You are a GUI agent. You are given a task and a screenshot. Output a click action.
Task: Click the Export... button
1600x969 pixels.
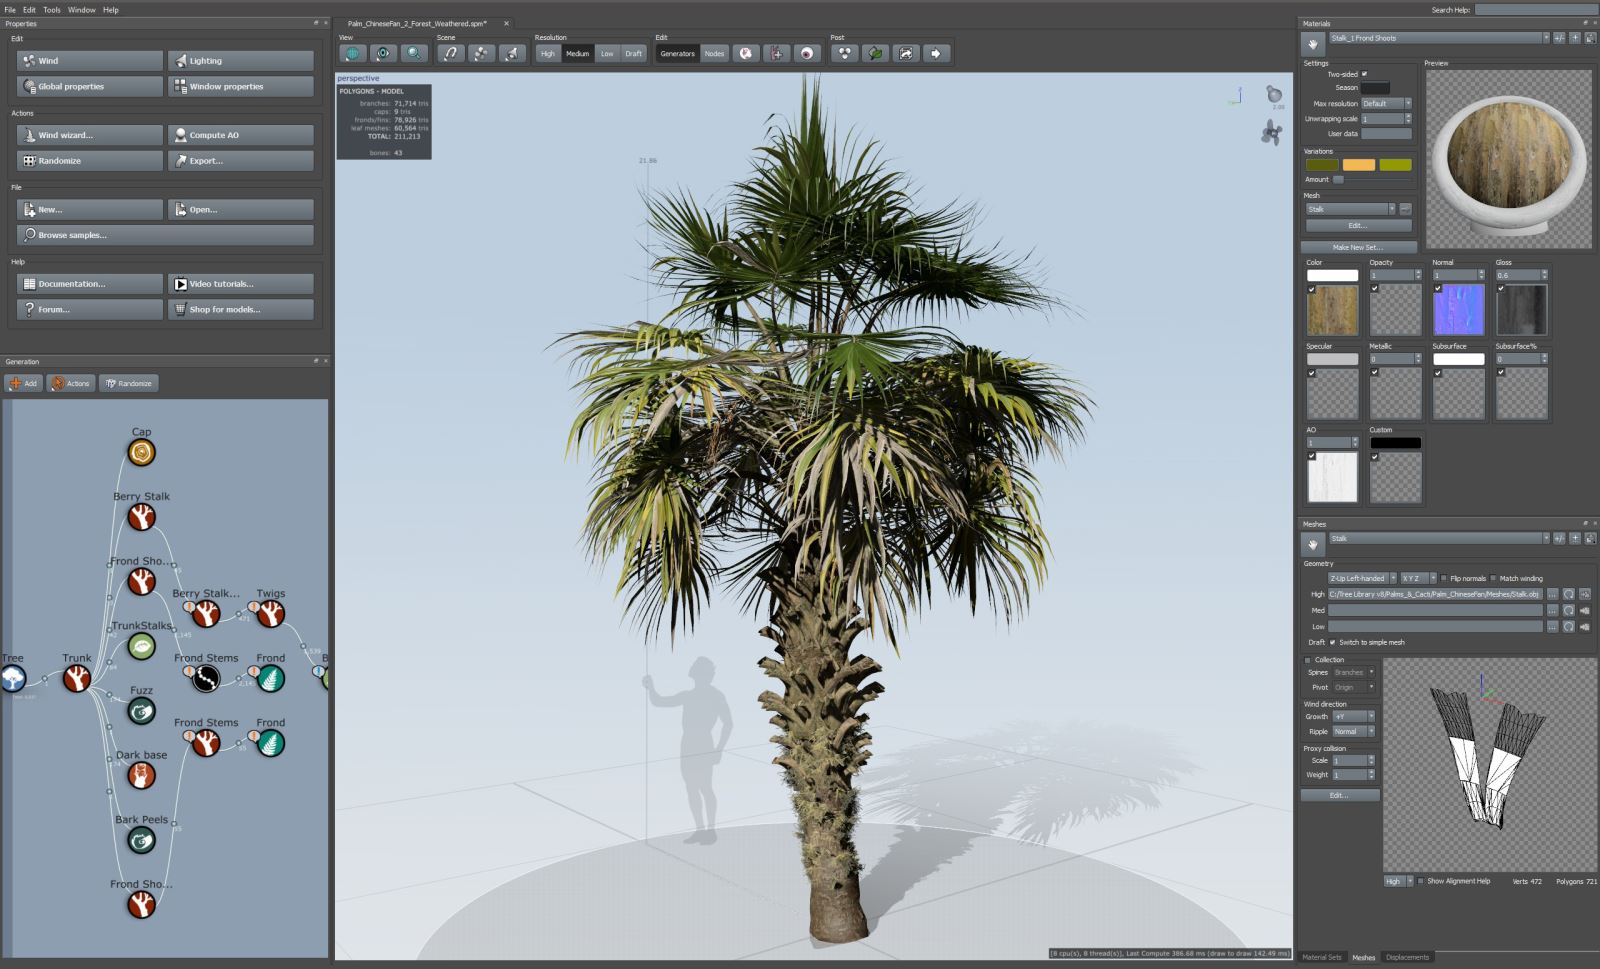pos(241,160)
